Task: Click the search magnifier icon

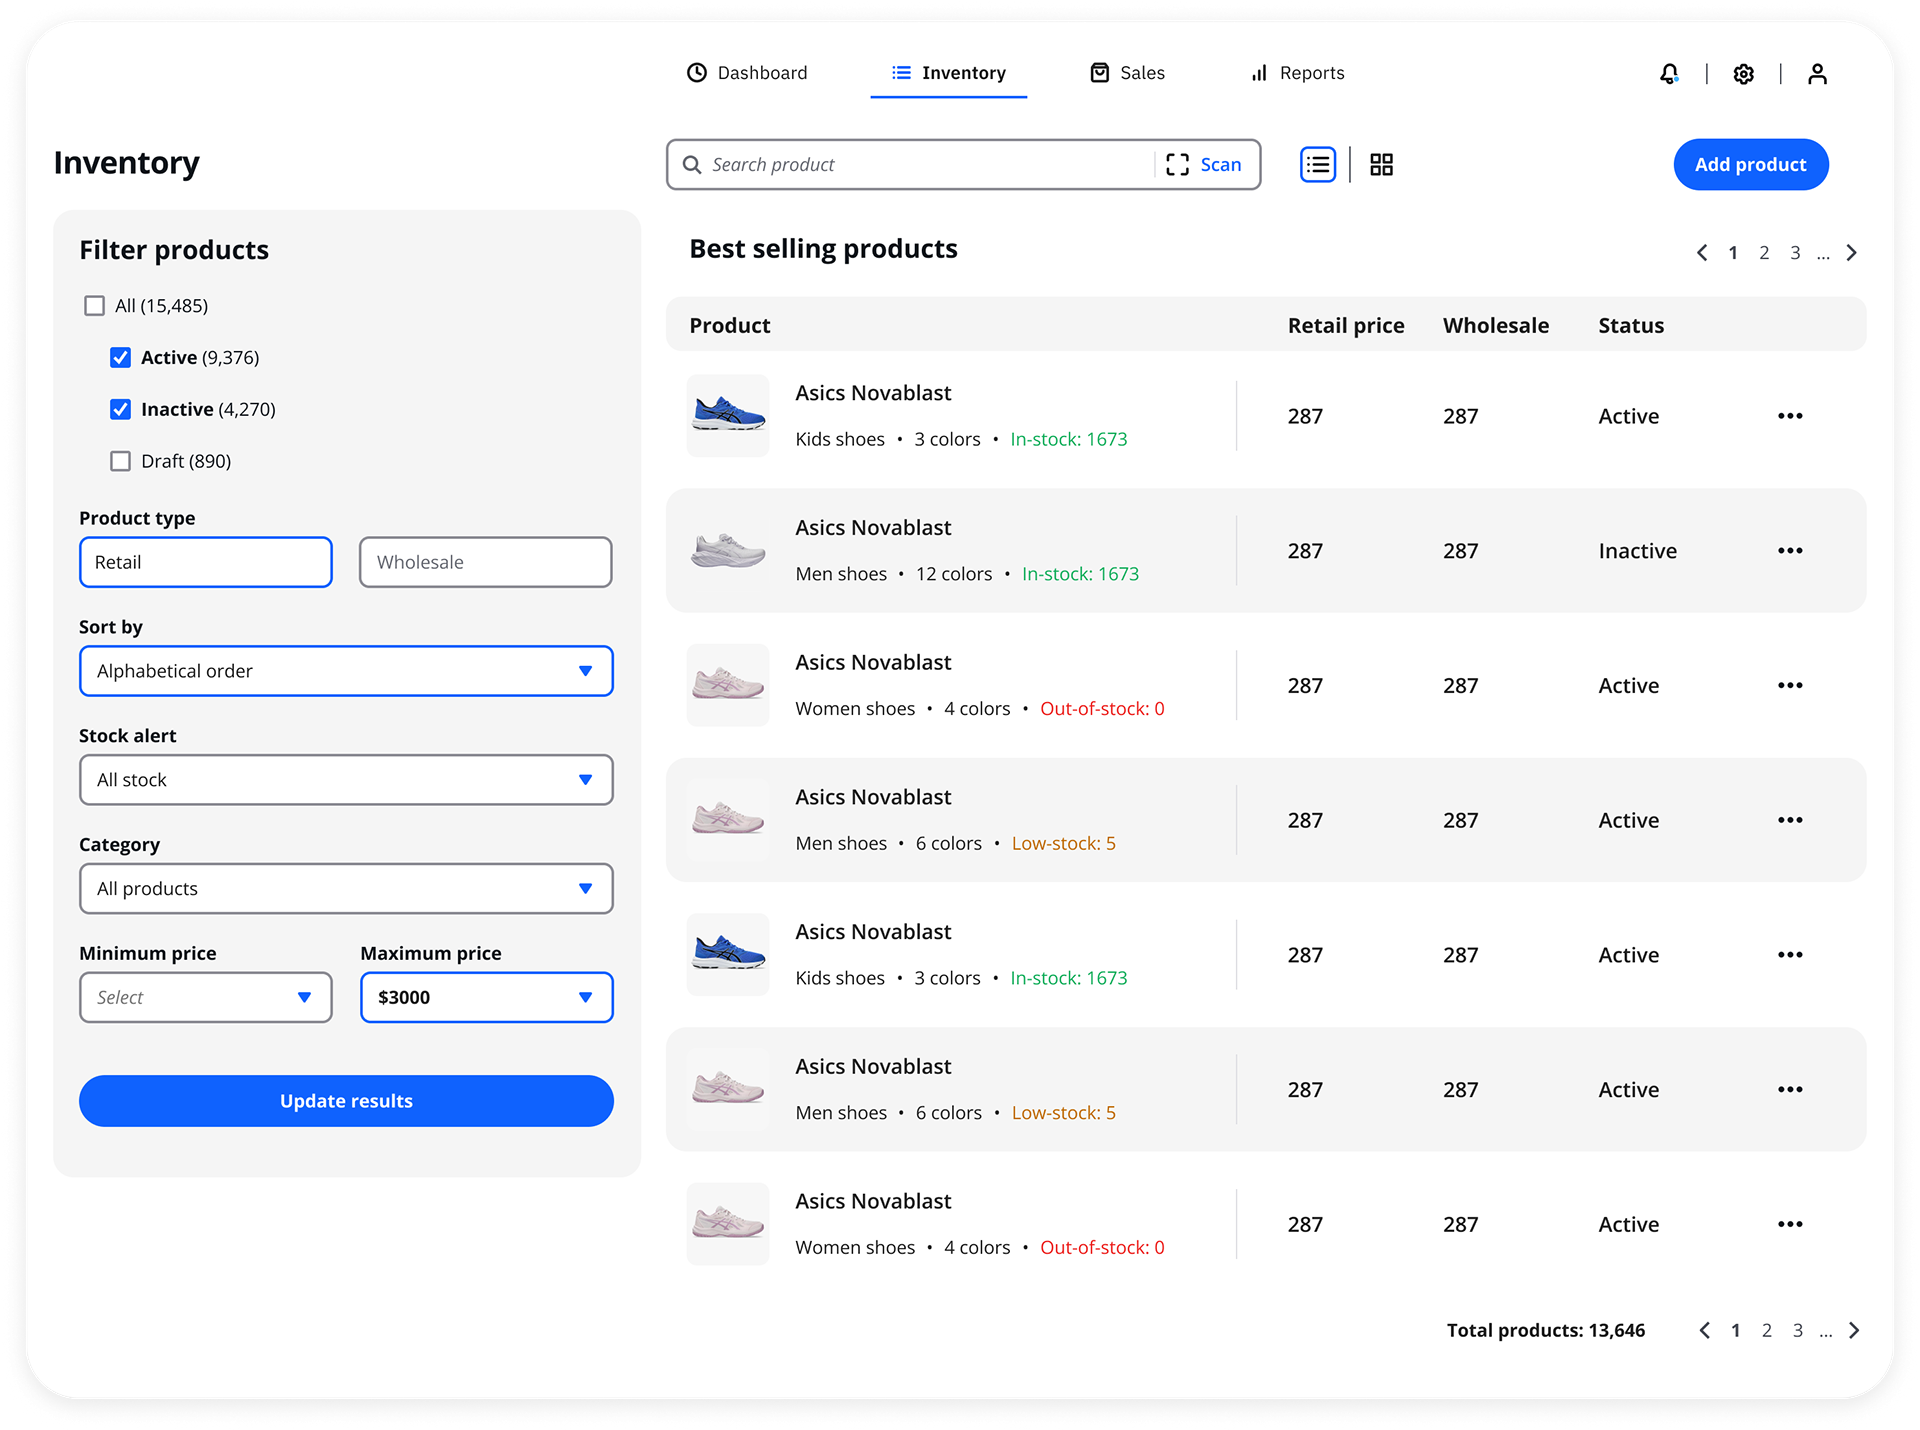Action: point(691,164)
